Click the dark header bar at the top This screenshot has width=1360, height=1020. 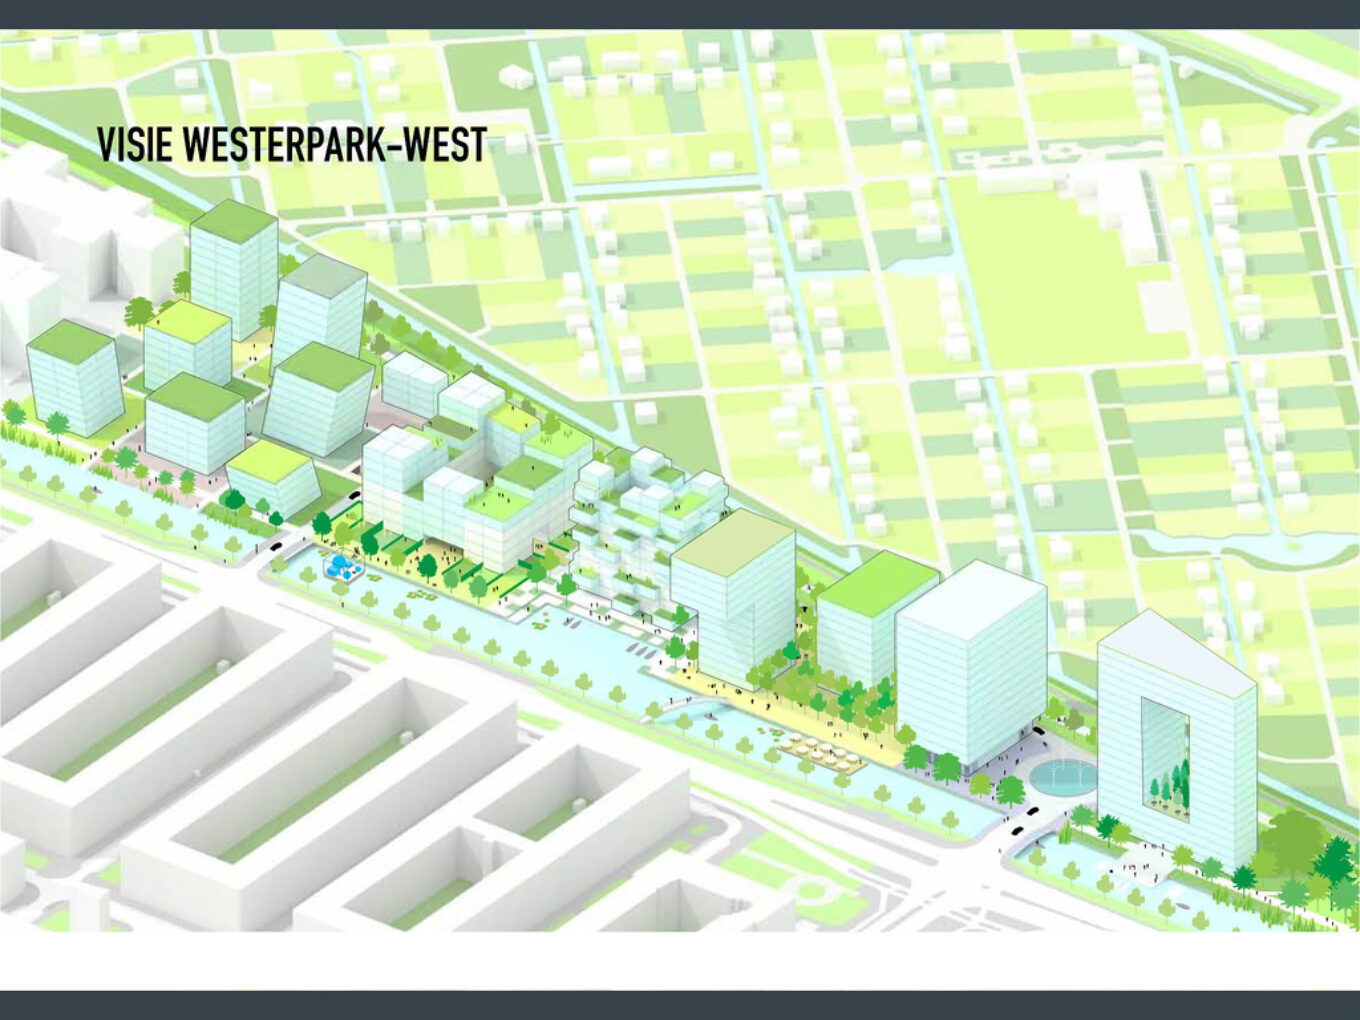[680, 14]
